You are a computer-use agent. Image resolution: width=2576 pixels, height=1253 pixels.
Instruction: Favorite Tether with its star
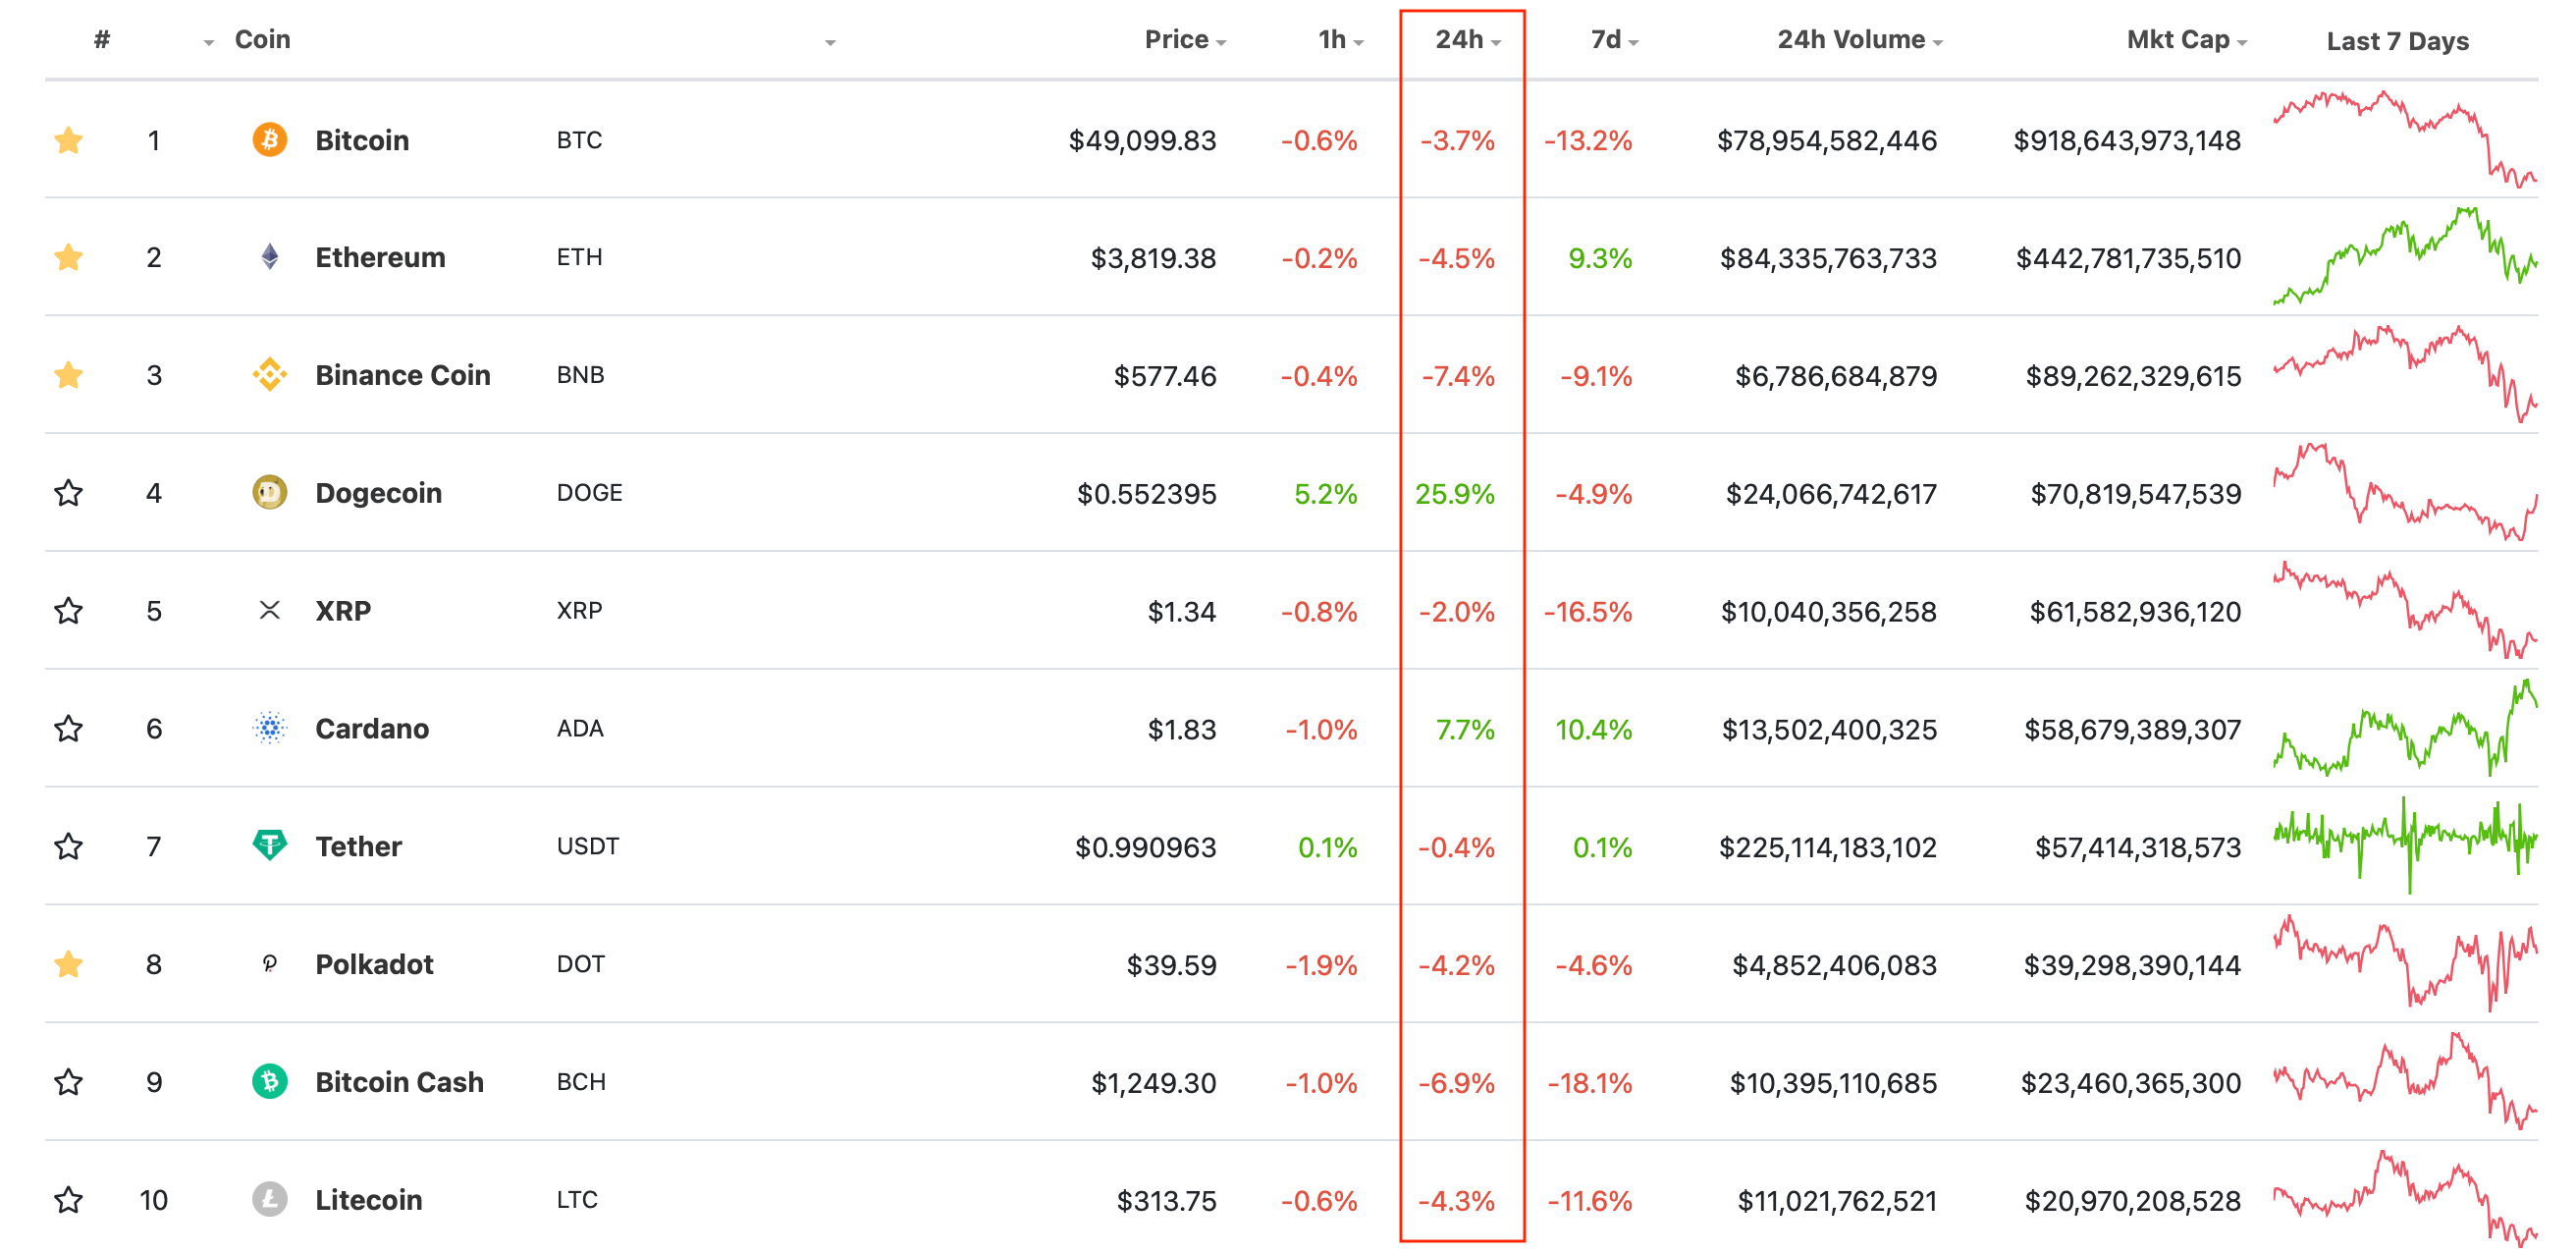(x=68, y=846)
